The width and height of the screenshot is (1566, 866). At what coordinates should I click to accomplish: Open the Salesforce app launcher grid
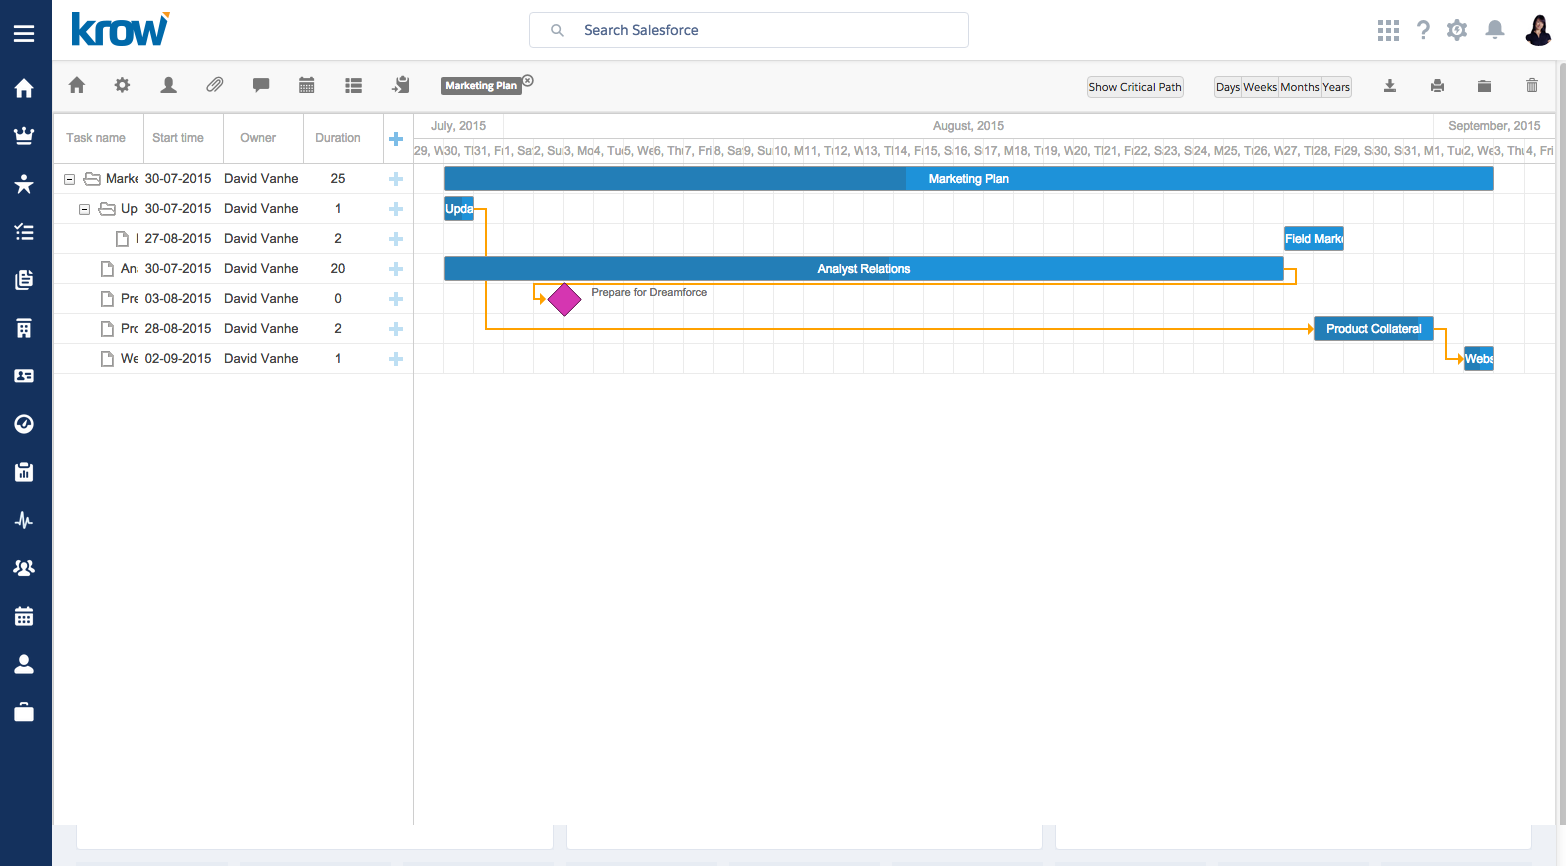point(1388,31)
